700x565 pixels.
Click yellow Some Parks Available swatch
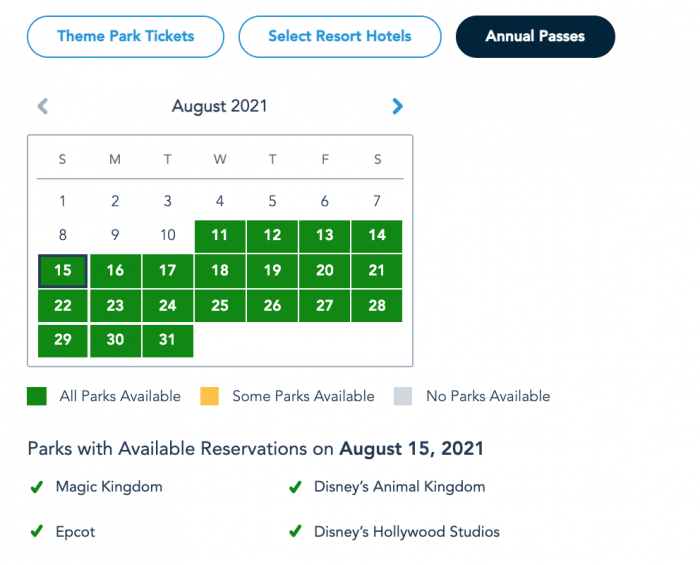209,396
